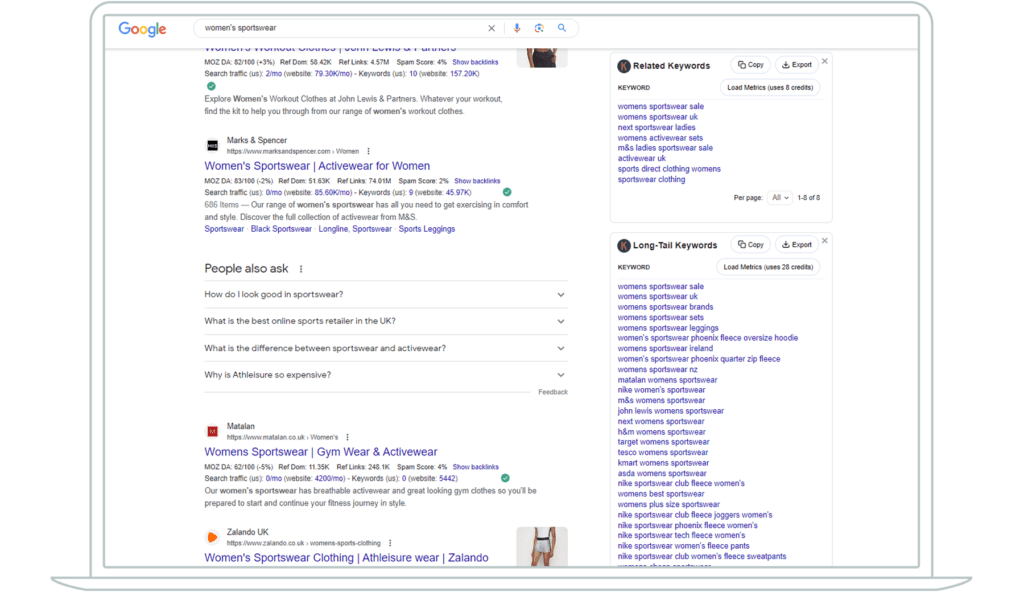Click the Zalando UK orange favicon
1024x592 pixels.
(x=212, y=537)
